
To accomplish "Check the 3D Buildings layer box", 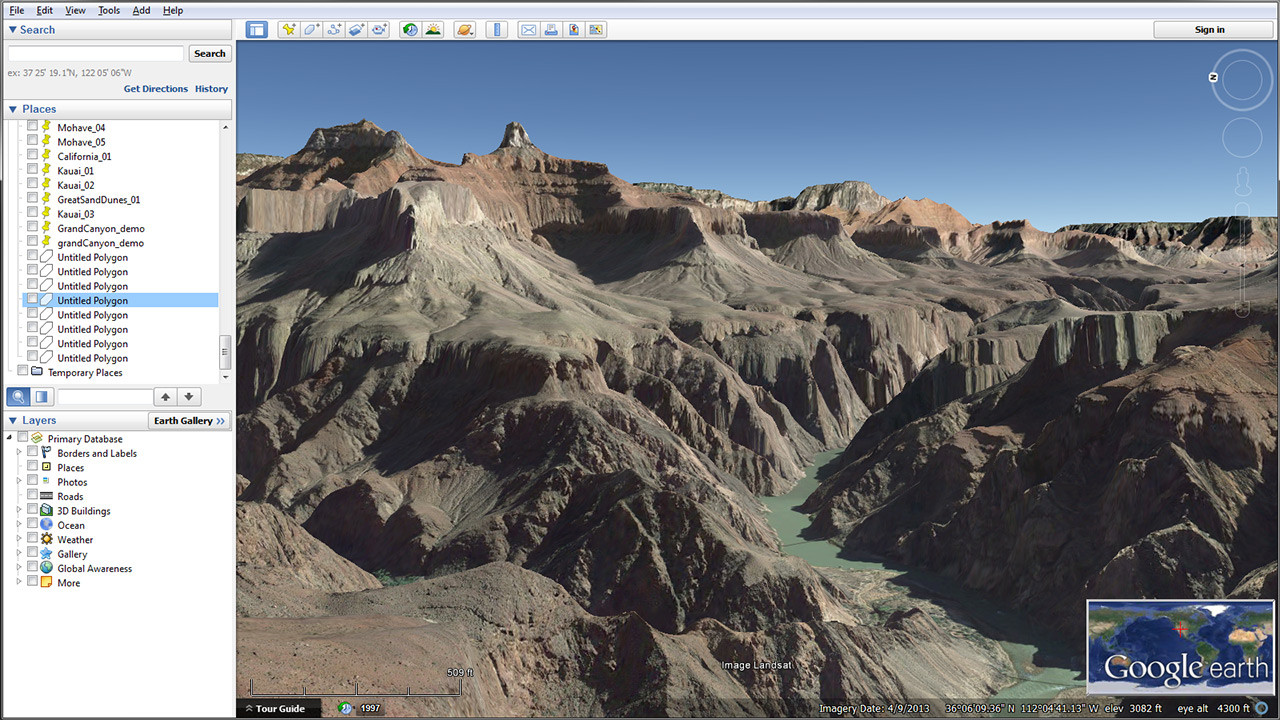I will tap(33, 510).
